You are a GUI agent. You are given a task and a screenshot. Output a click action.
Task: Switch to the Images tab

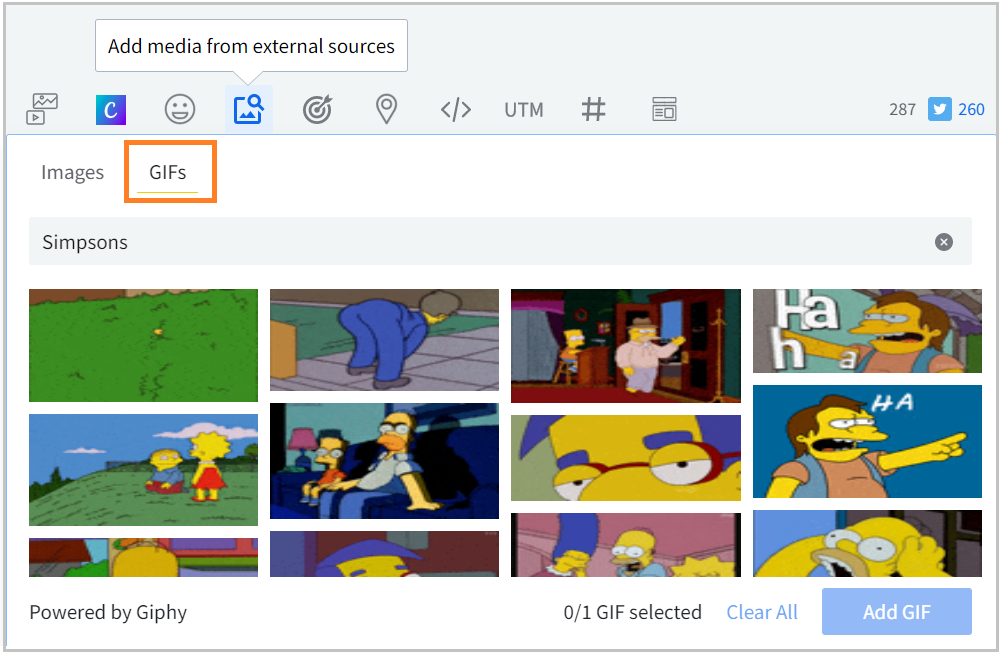coord(72,172)
